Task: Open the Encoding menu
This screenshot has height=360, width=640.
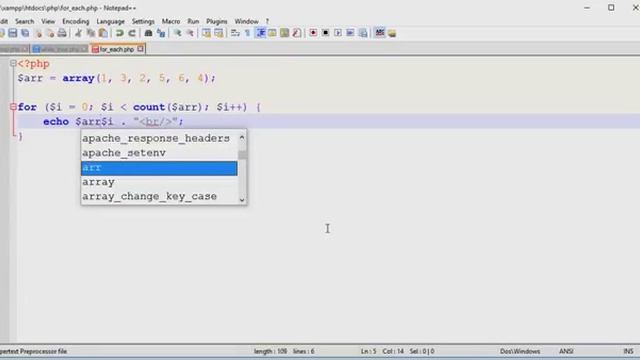Action: click(76, 21)
